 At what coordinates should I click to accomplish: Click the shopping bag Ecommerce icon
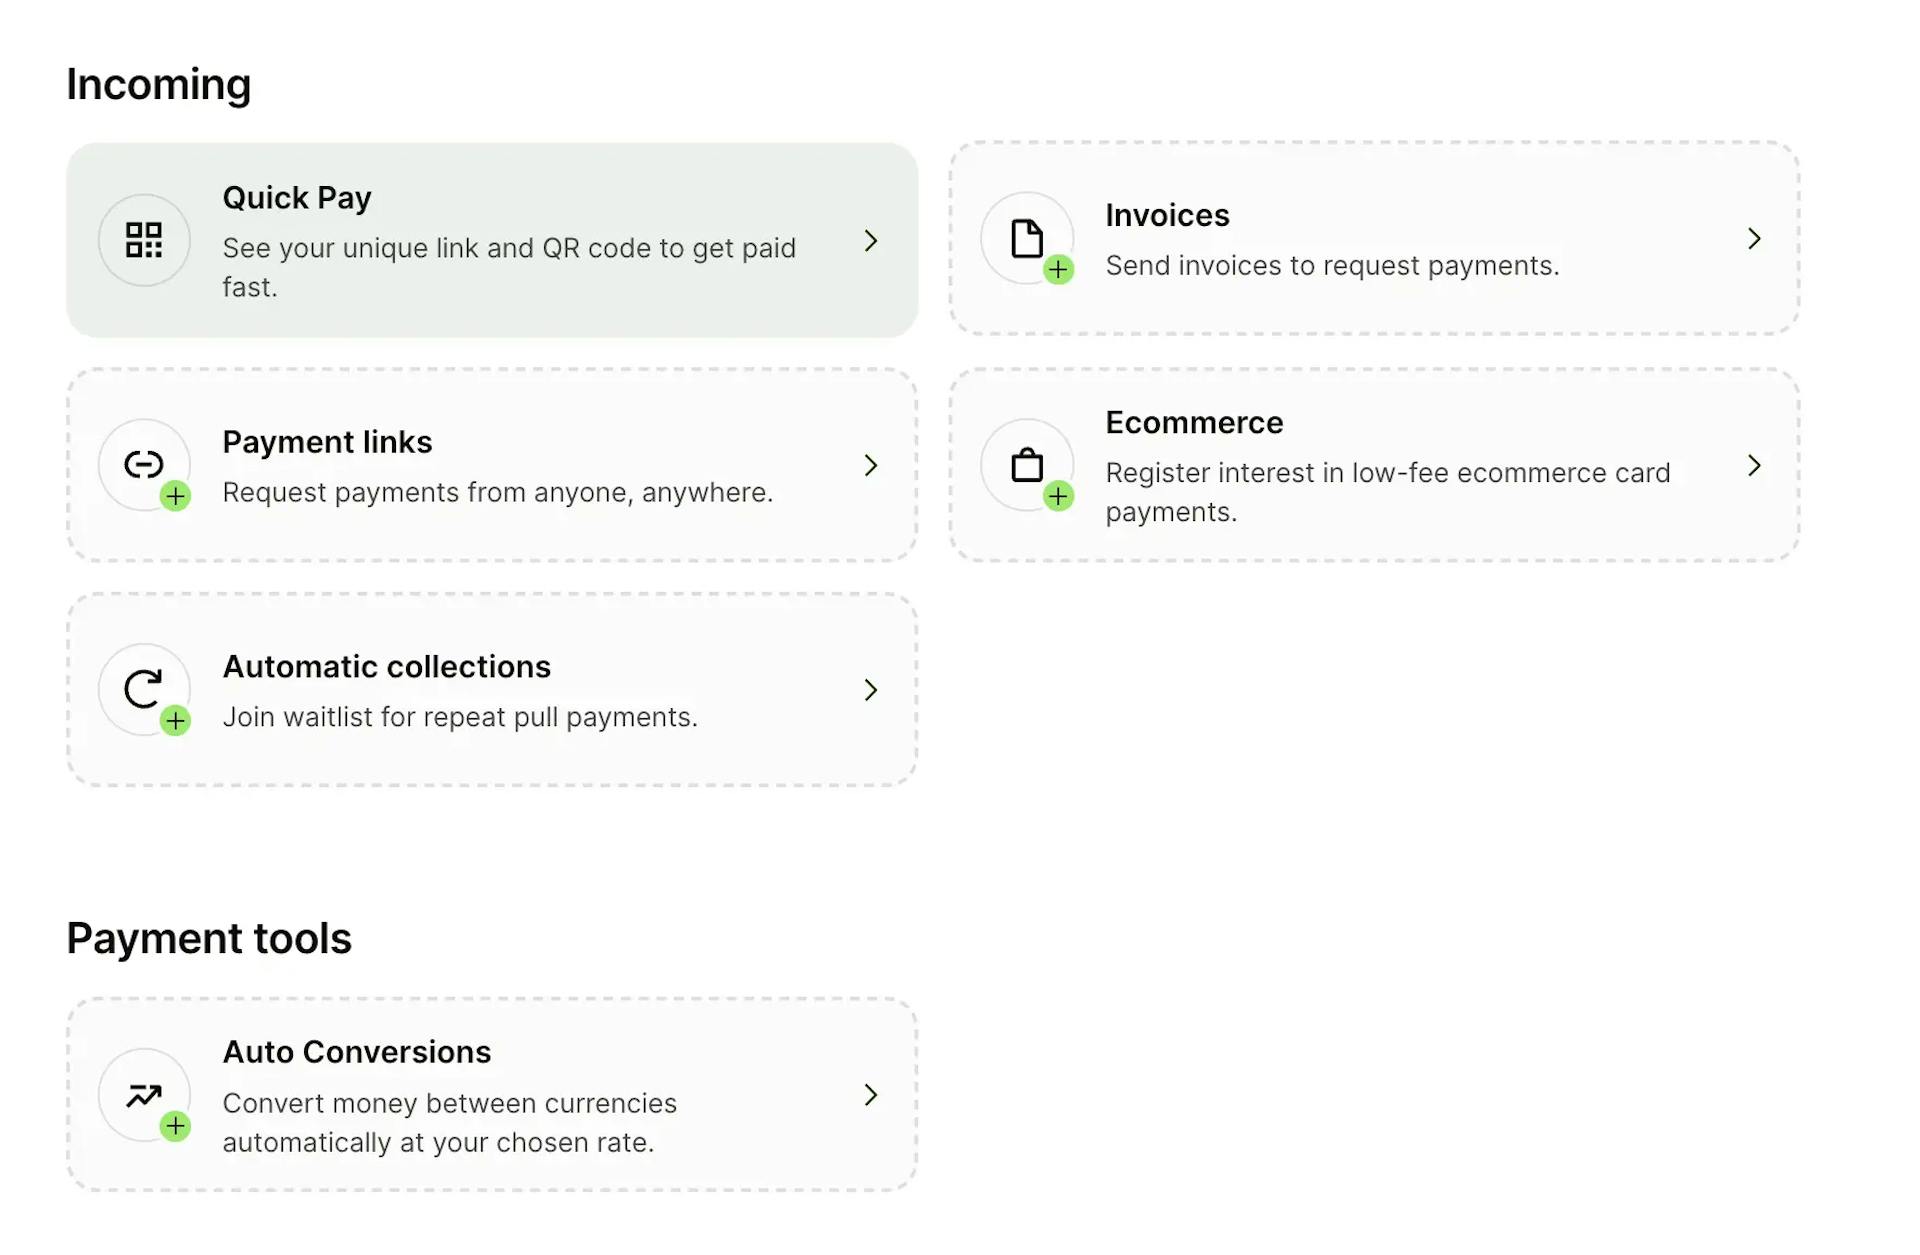(x=1027, y=463)
